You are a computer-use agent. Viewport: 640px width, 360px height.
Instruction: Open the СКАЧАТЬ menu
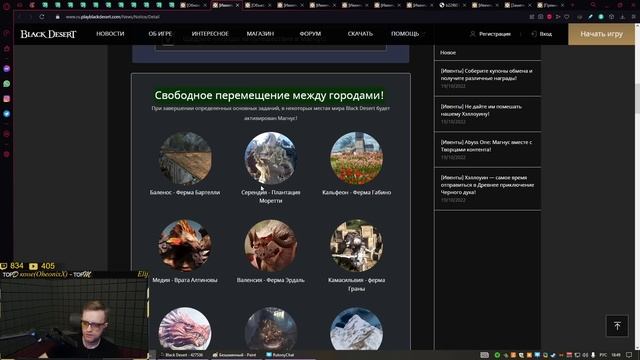(x=360, y=34)
